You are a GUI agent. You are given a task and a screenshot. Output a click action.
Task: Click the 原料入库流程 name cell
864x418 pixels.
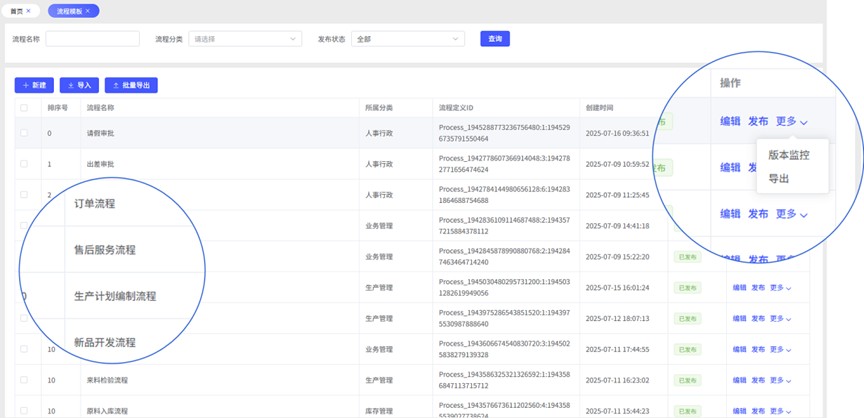coord(107,411)
